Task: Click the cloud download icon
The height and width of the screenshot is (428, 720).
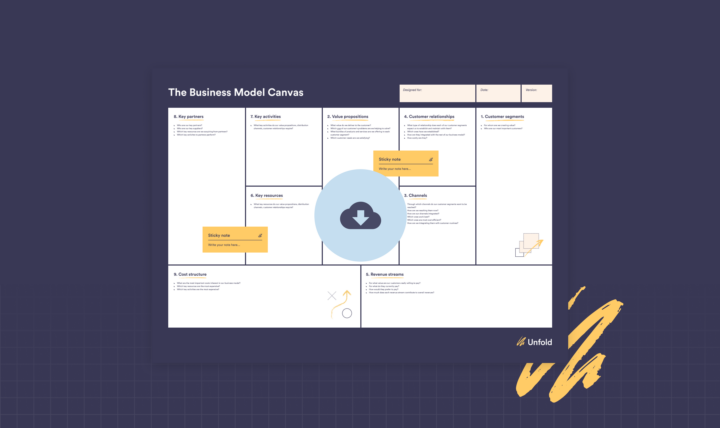Action: point(360,215)
